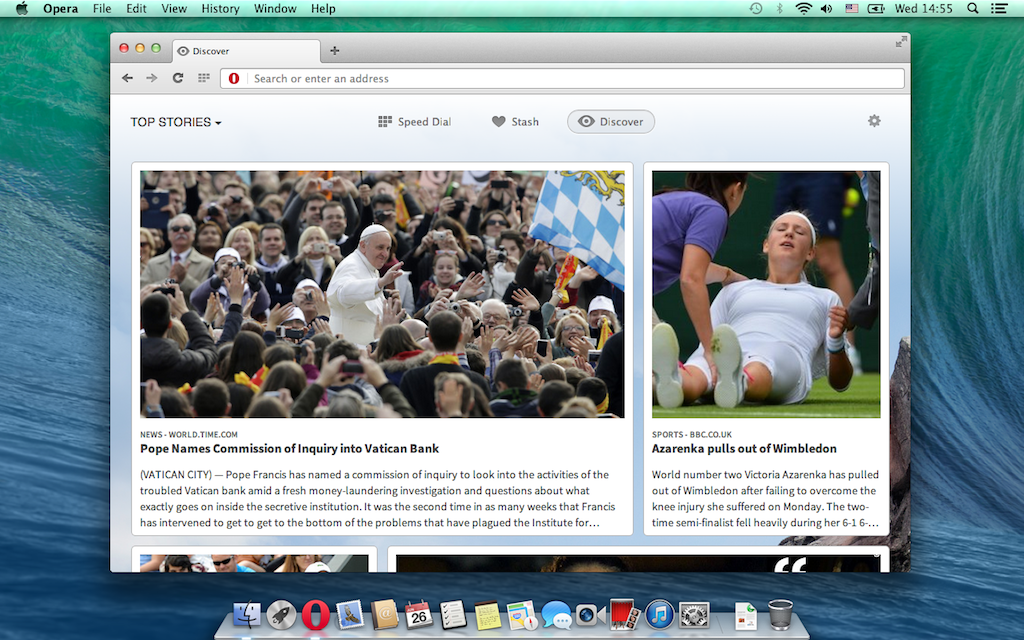Enter fullscreen using the window expand arrows

pos(901,42)
